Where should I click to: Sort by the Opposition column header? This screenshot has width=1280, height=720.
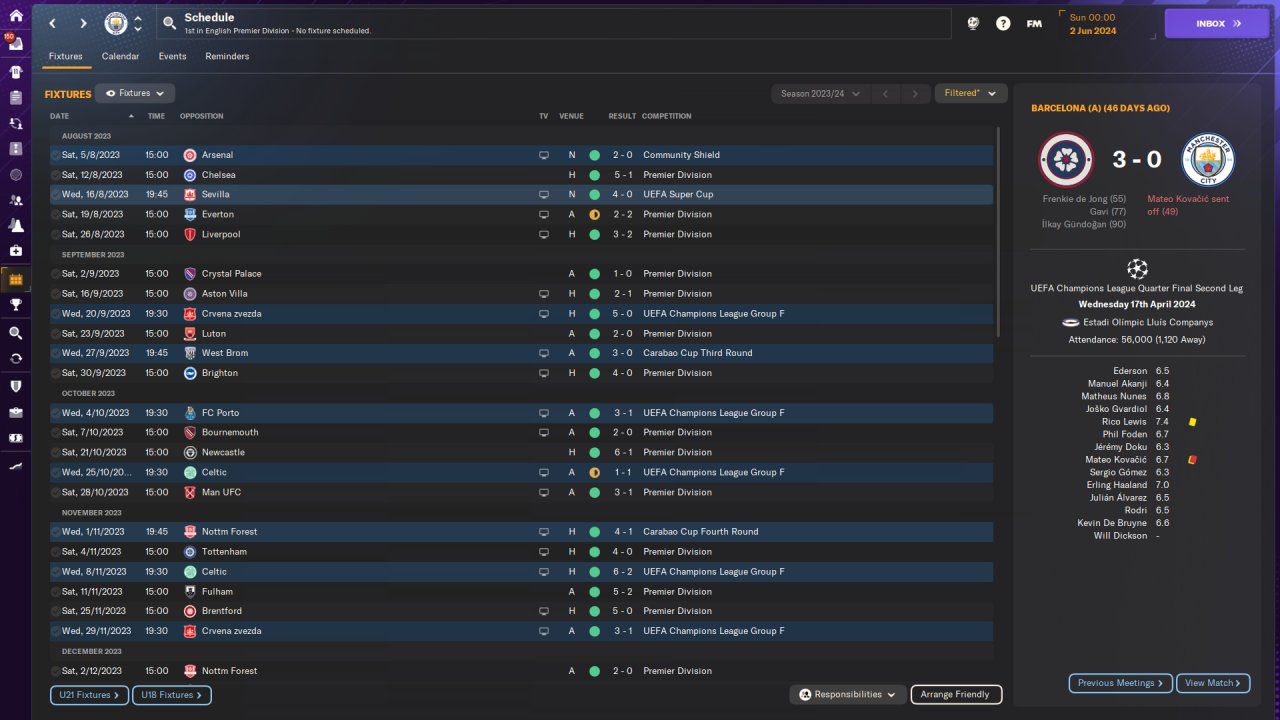tap(202, 116)
